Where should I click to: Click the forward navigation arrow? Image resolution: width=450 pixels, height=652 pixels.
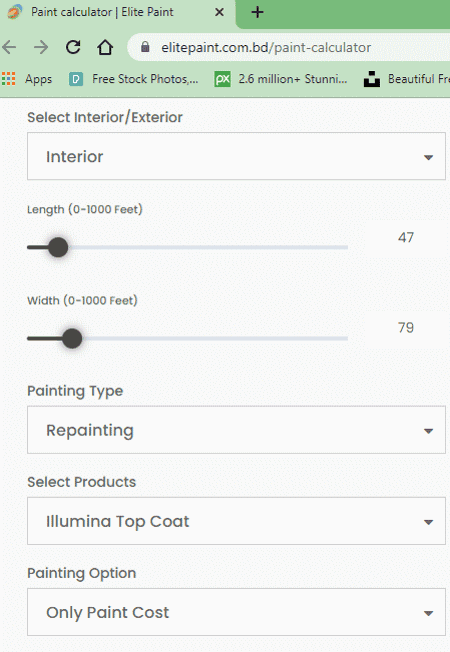pyautogui.click(x=41, y=47)
